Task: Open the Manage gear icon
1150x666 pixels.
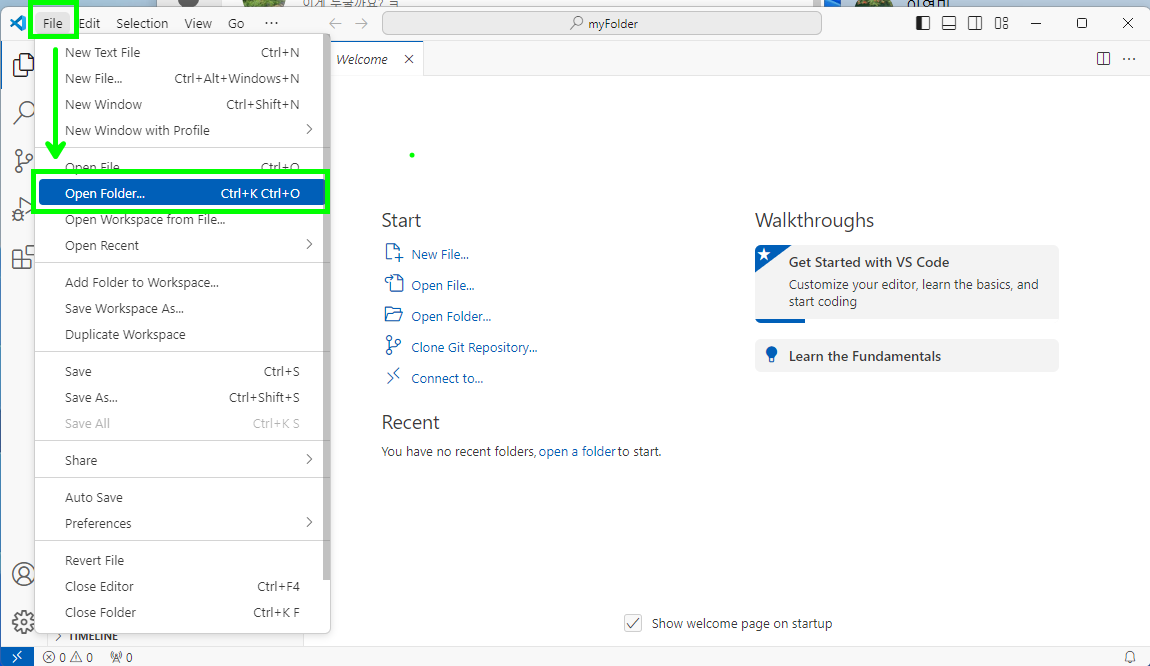Action: coord(23,622)
